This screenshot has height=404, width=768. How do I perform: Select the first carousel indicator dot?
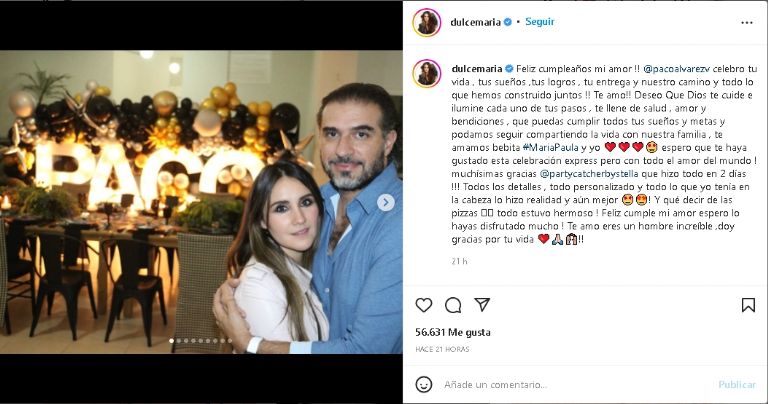click(x=171, y=340)
